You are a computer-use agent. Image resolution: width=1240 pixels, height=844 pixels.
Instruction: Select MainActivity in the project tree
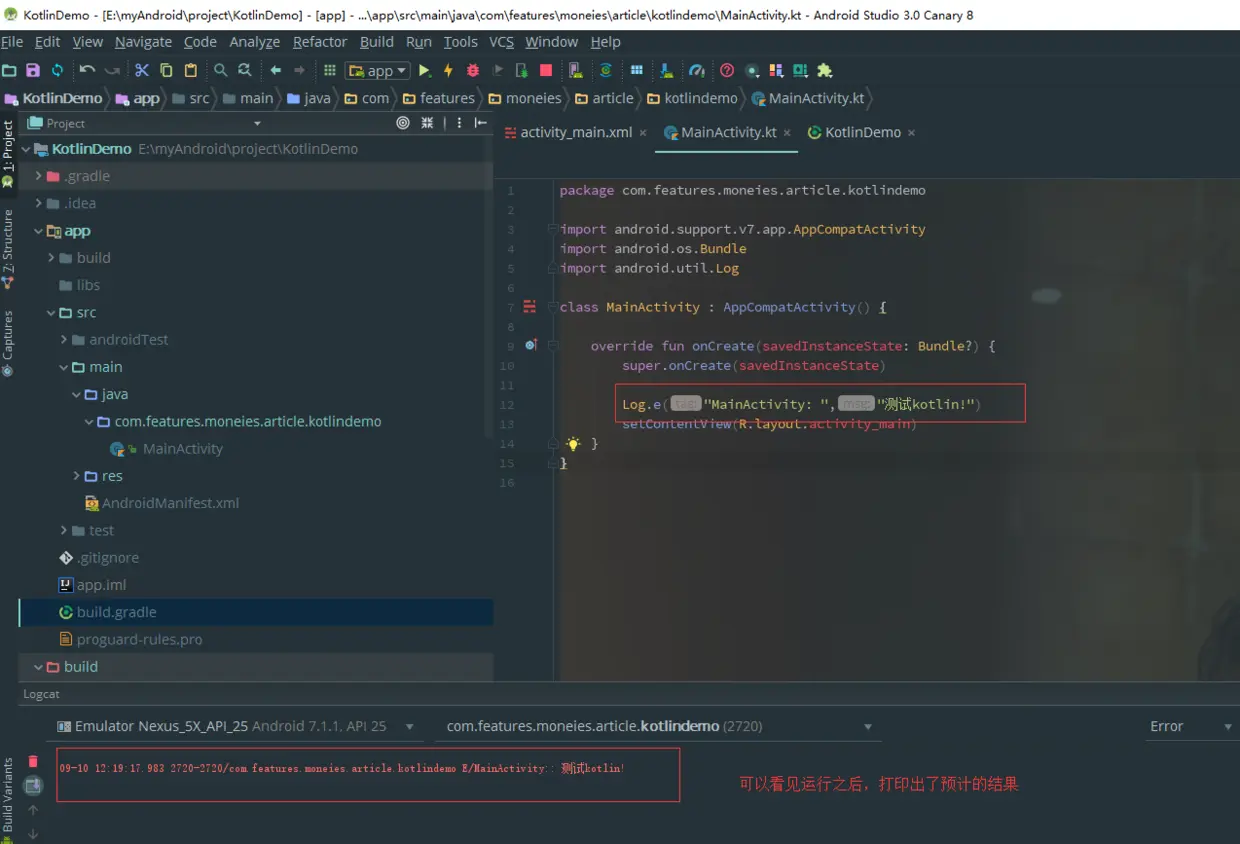pos(183,449)
